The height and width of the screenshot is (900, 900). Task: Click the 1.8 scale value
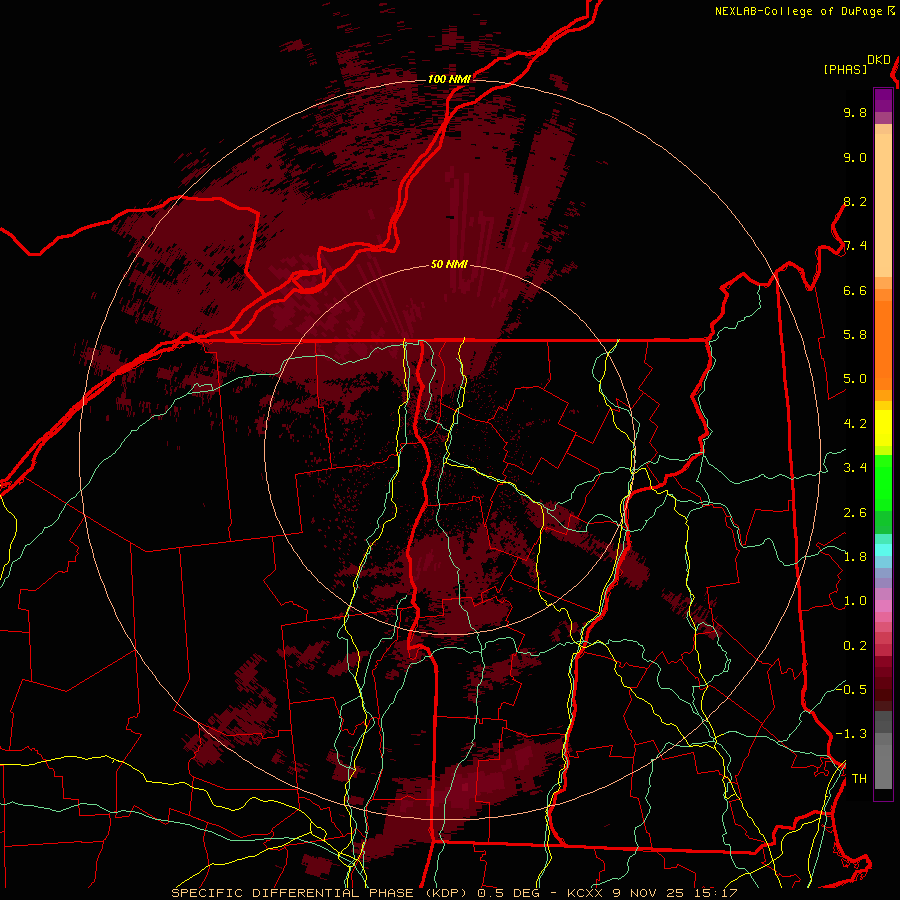tap(855, 557)
